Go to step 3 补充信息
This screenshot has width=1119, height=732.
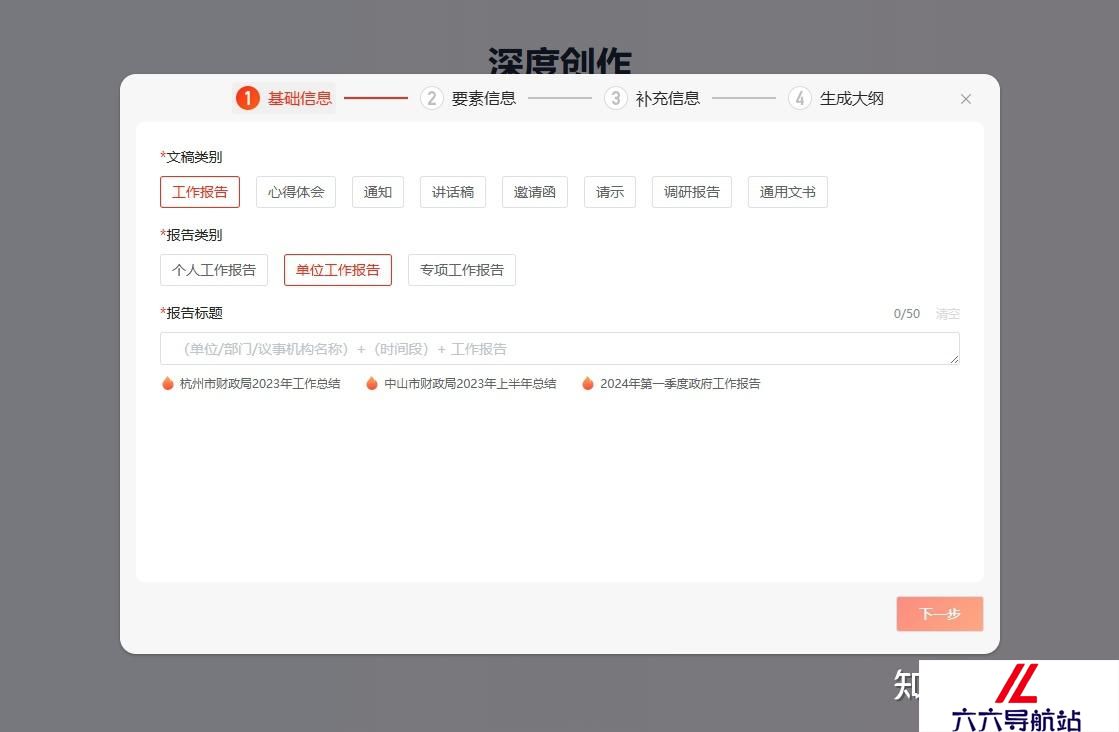[x=652, y=98]
